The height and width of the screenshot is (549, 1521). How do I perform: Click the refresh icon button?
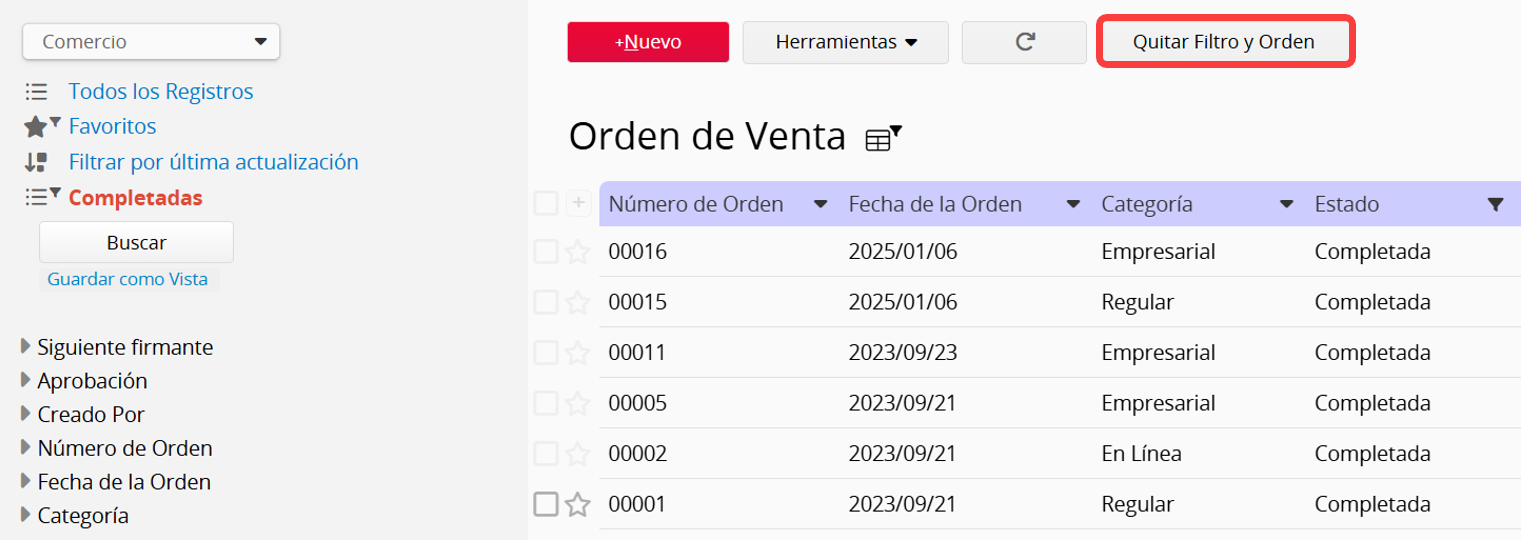pyautogui.click(x=1024, y=42)
